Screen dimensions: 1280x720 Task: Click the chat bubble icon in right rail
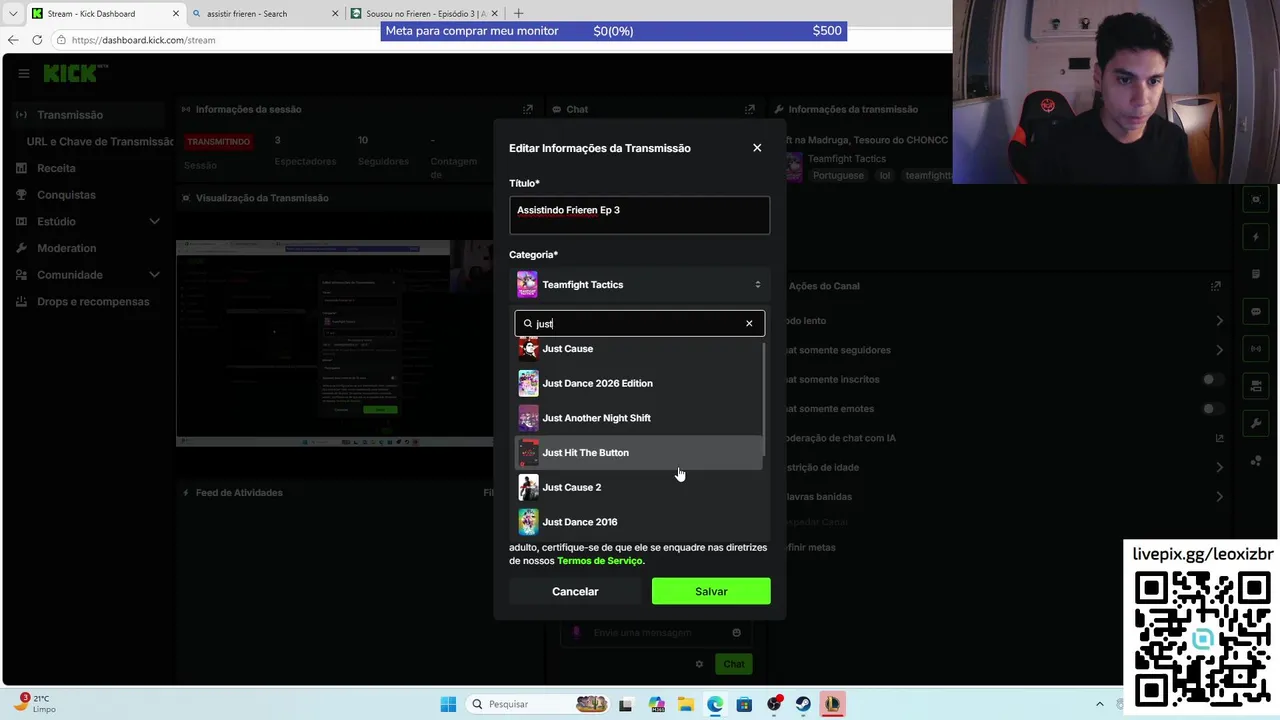click(1256, 312)
